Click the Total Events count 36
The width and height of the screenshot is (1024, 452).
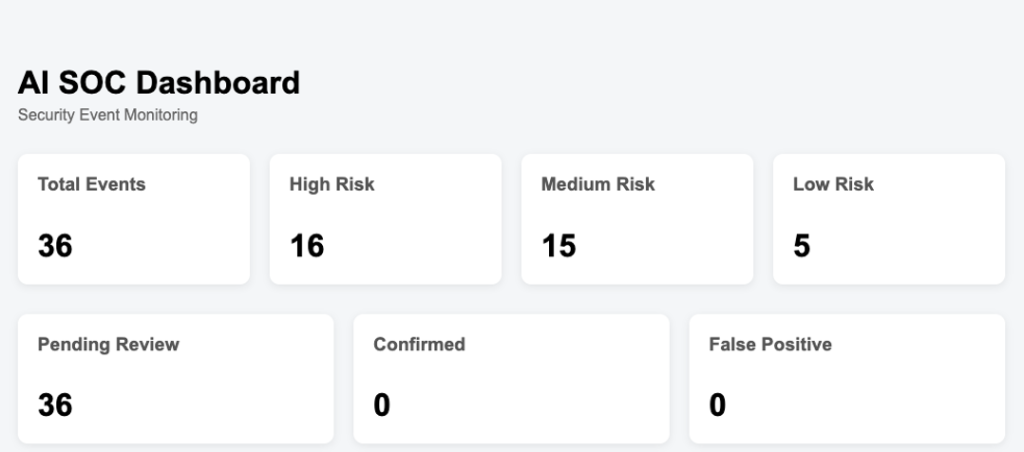click(x=55, y=246)
